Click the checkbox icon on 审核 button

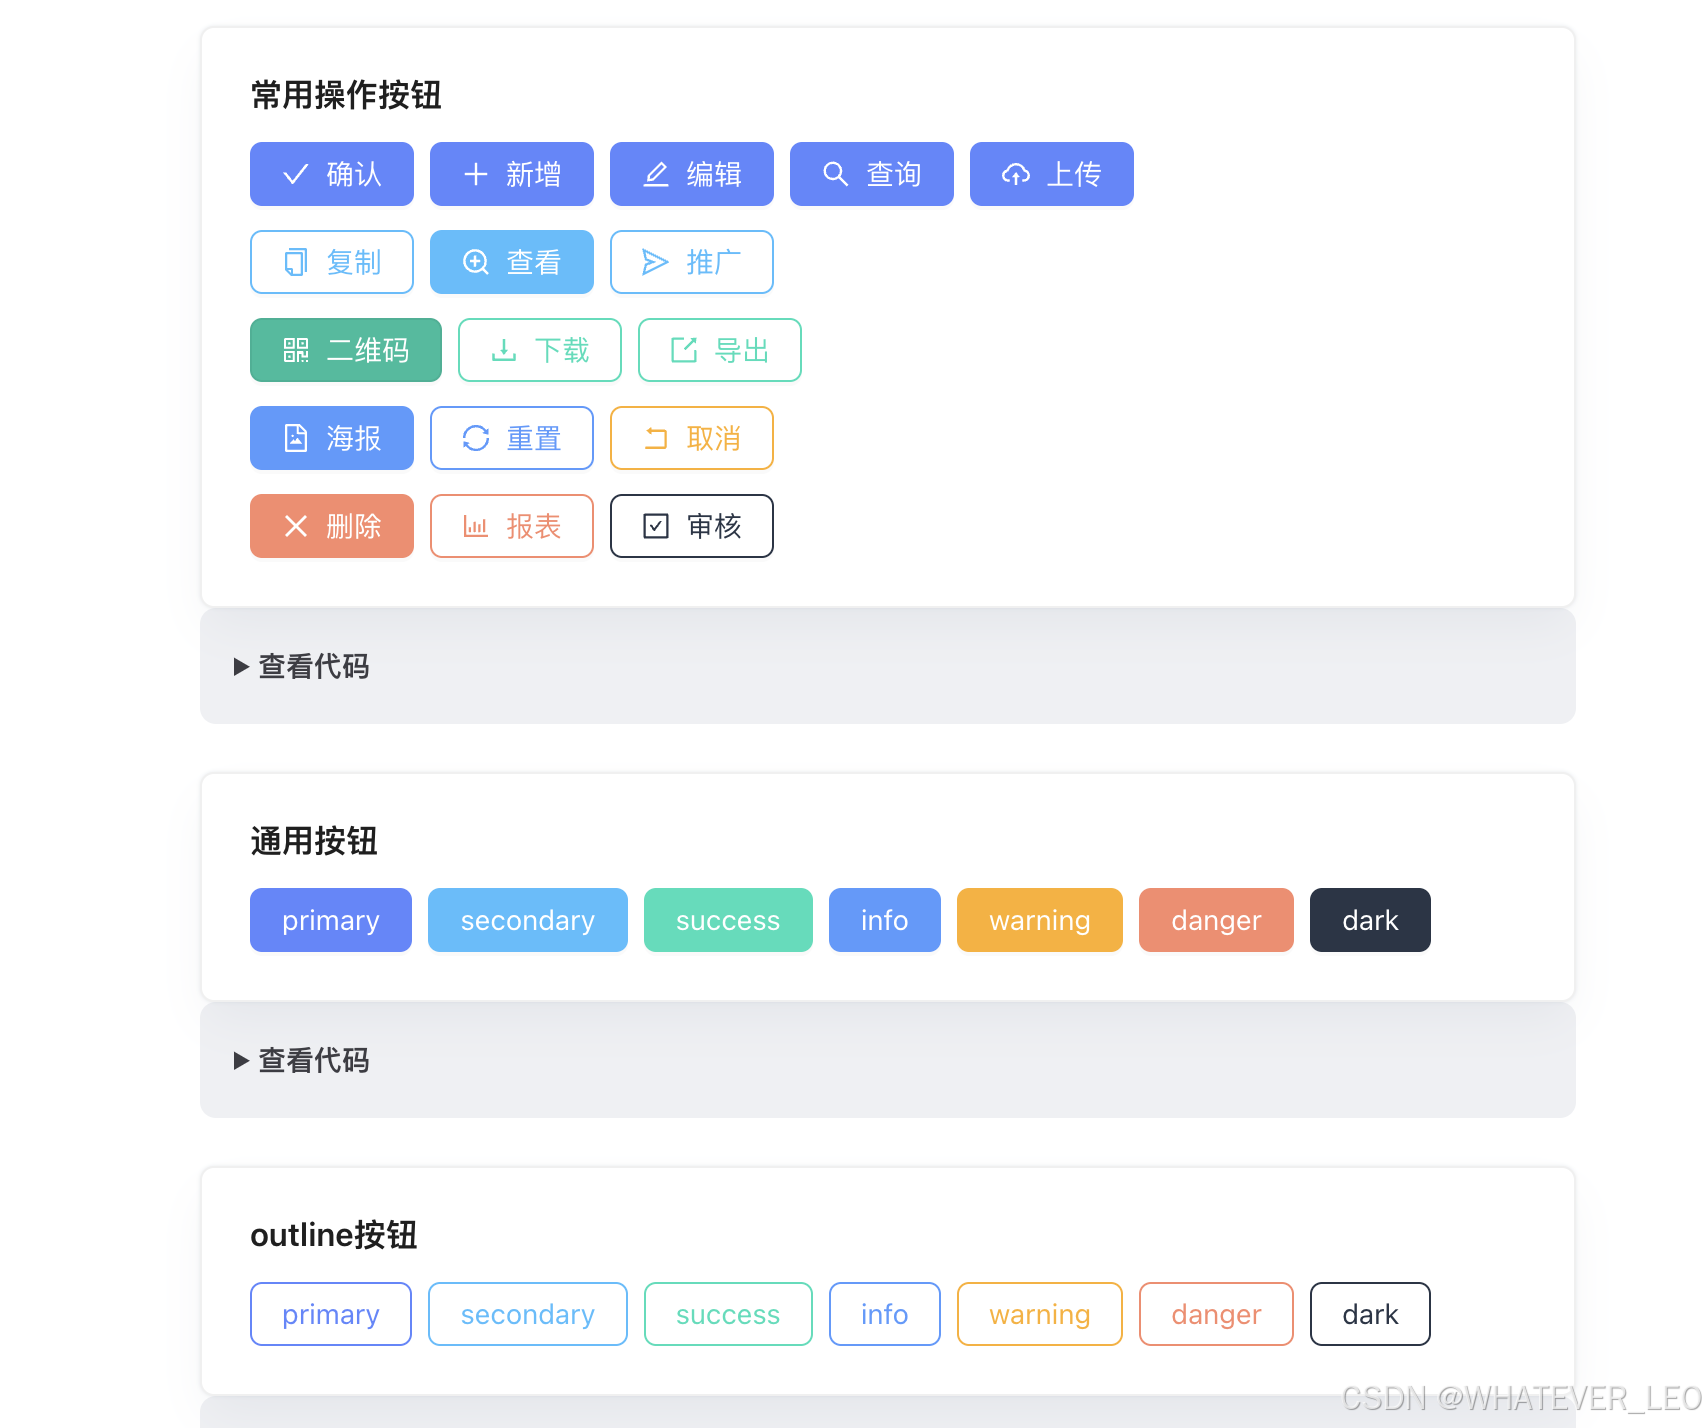[656, 527]
